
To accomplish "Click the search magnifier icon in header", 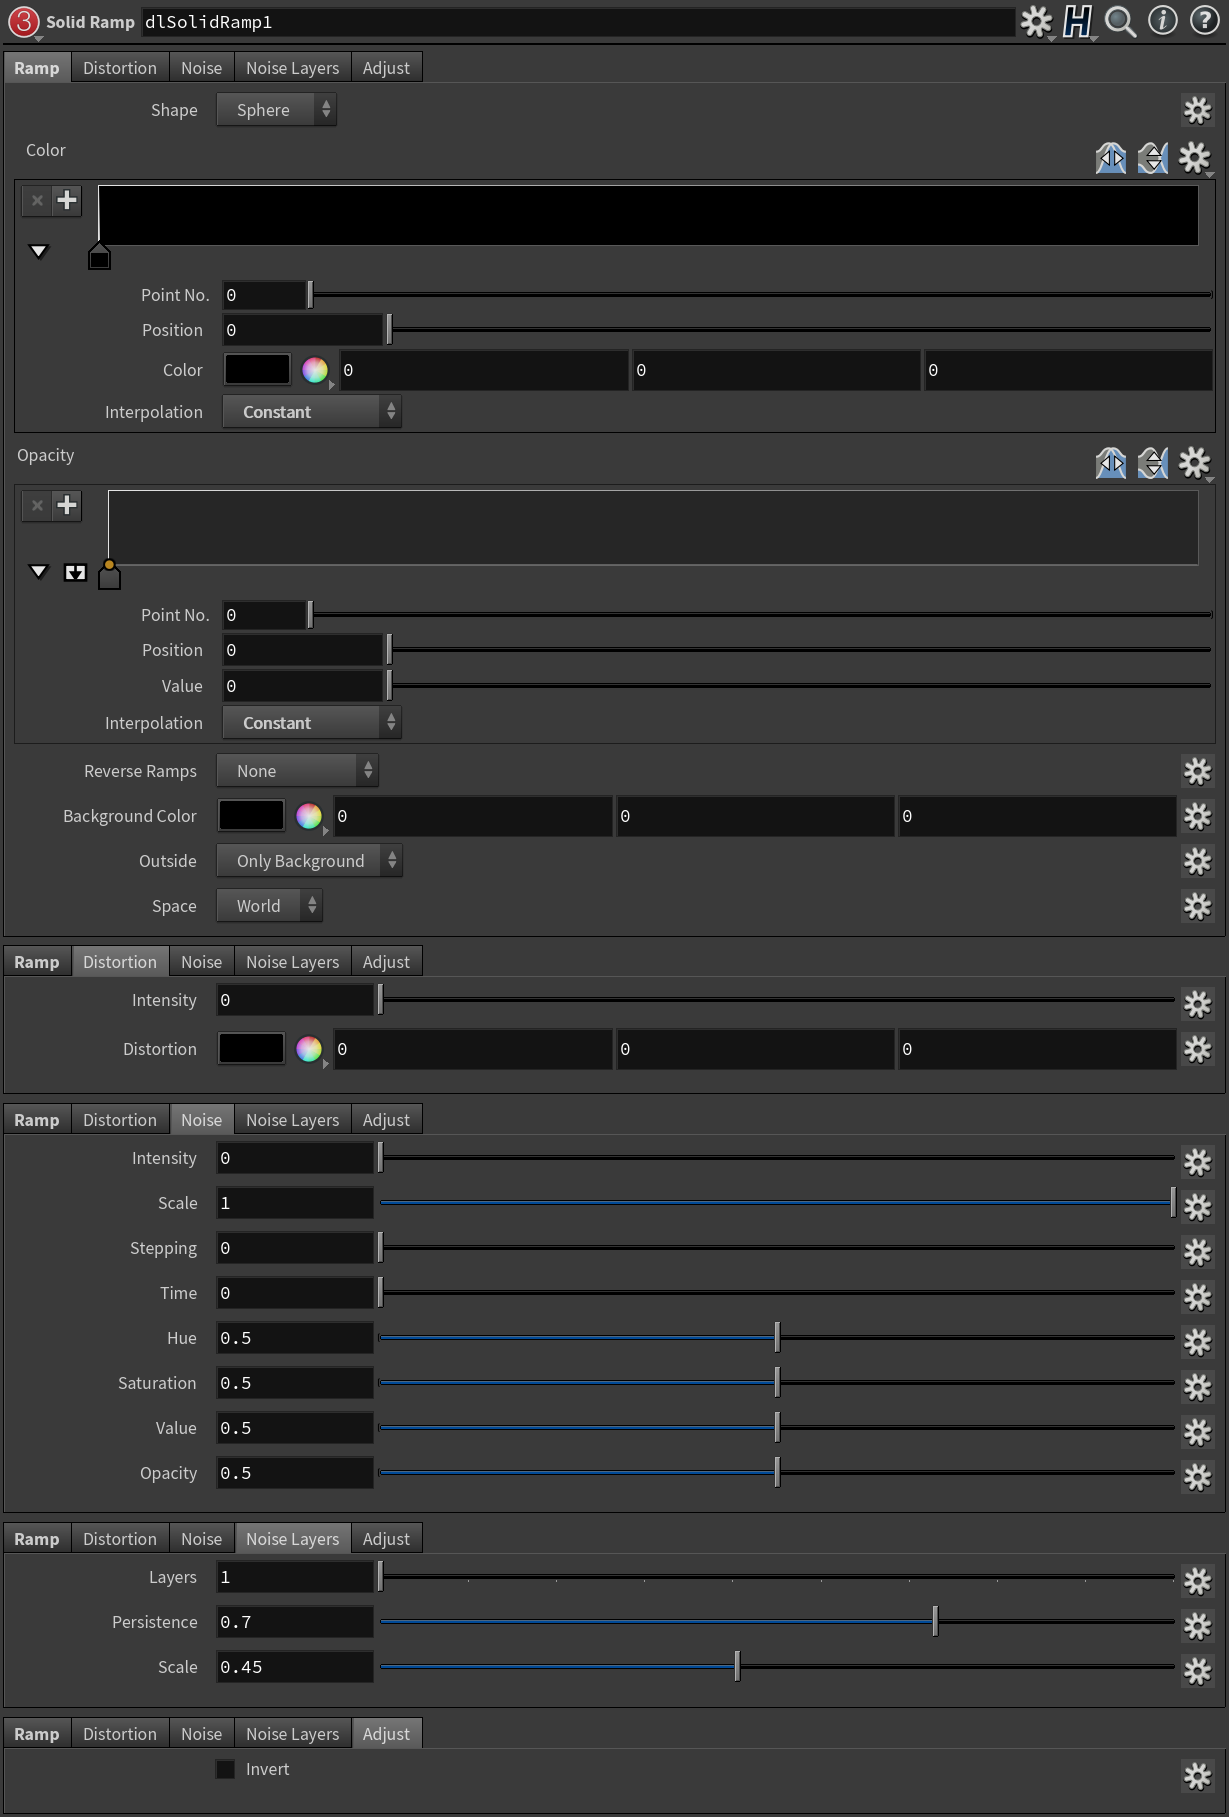I will tap(1120, 21).
